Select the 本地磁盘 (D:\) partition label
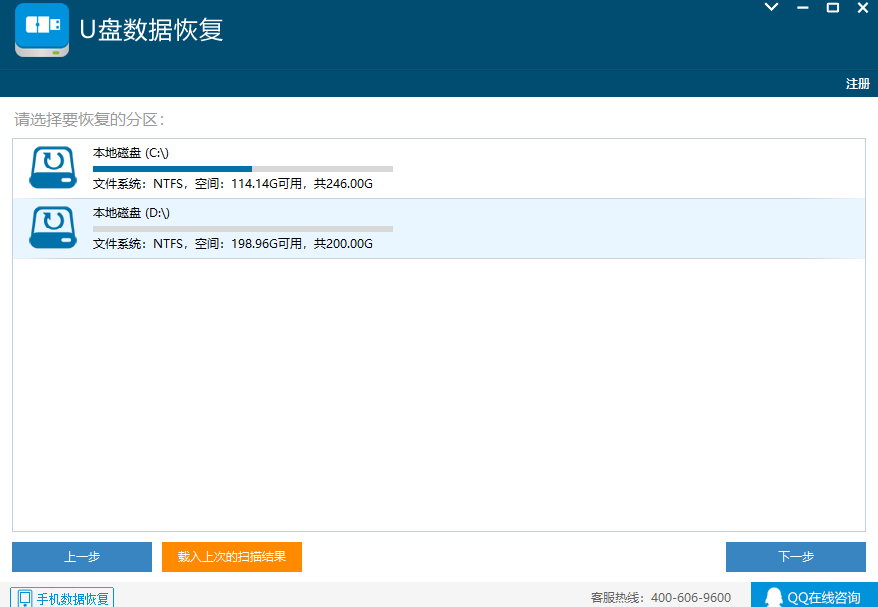 point(131,213)
